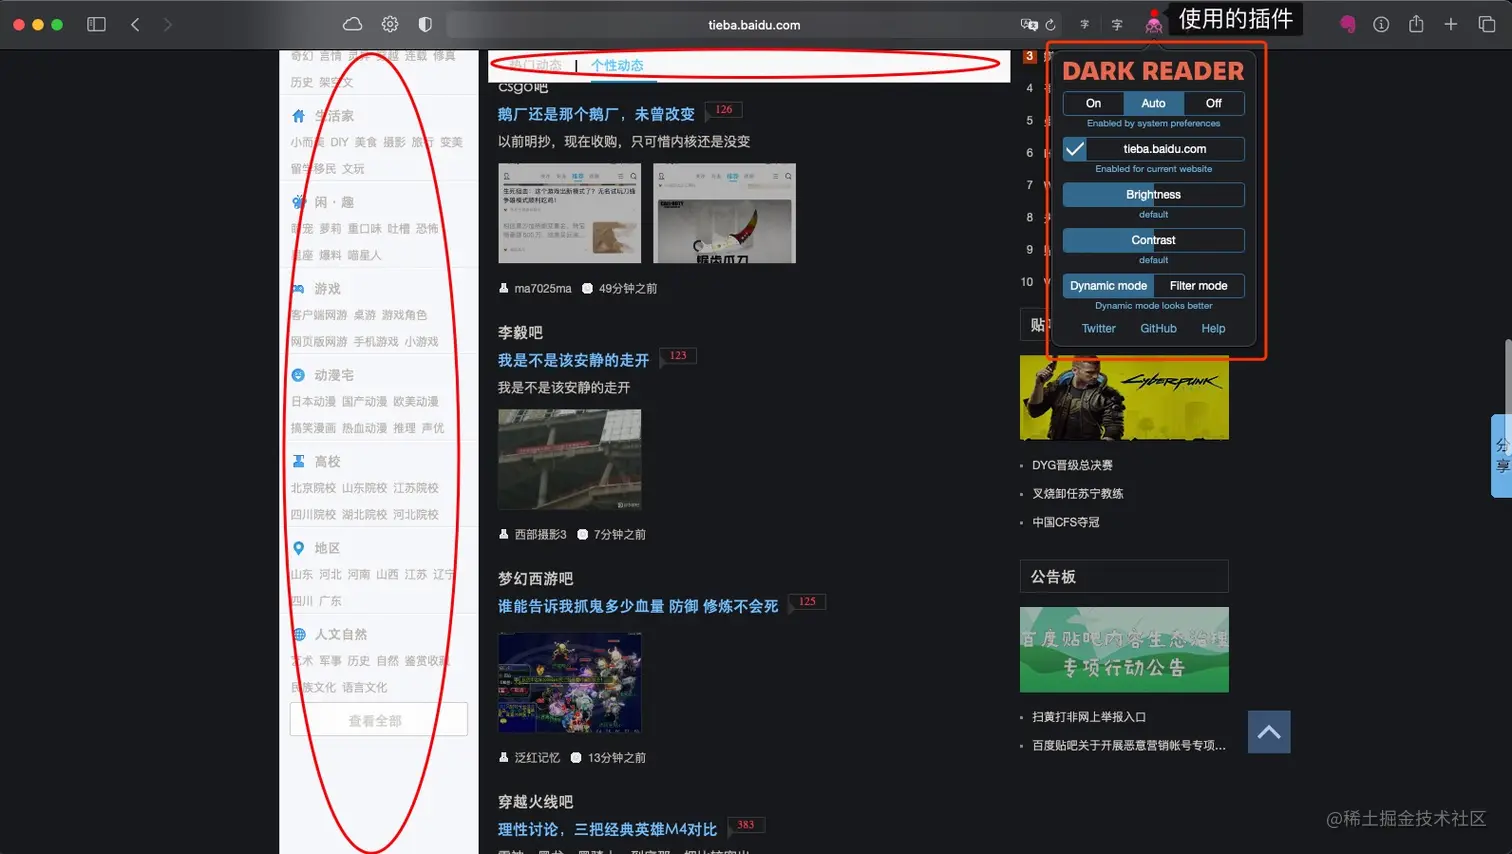Open the pink extension icon in toolbar
The image size is (1512, 854).
(1347, 24)
